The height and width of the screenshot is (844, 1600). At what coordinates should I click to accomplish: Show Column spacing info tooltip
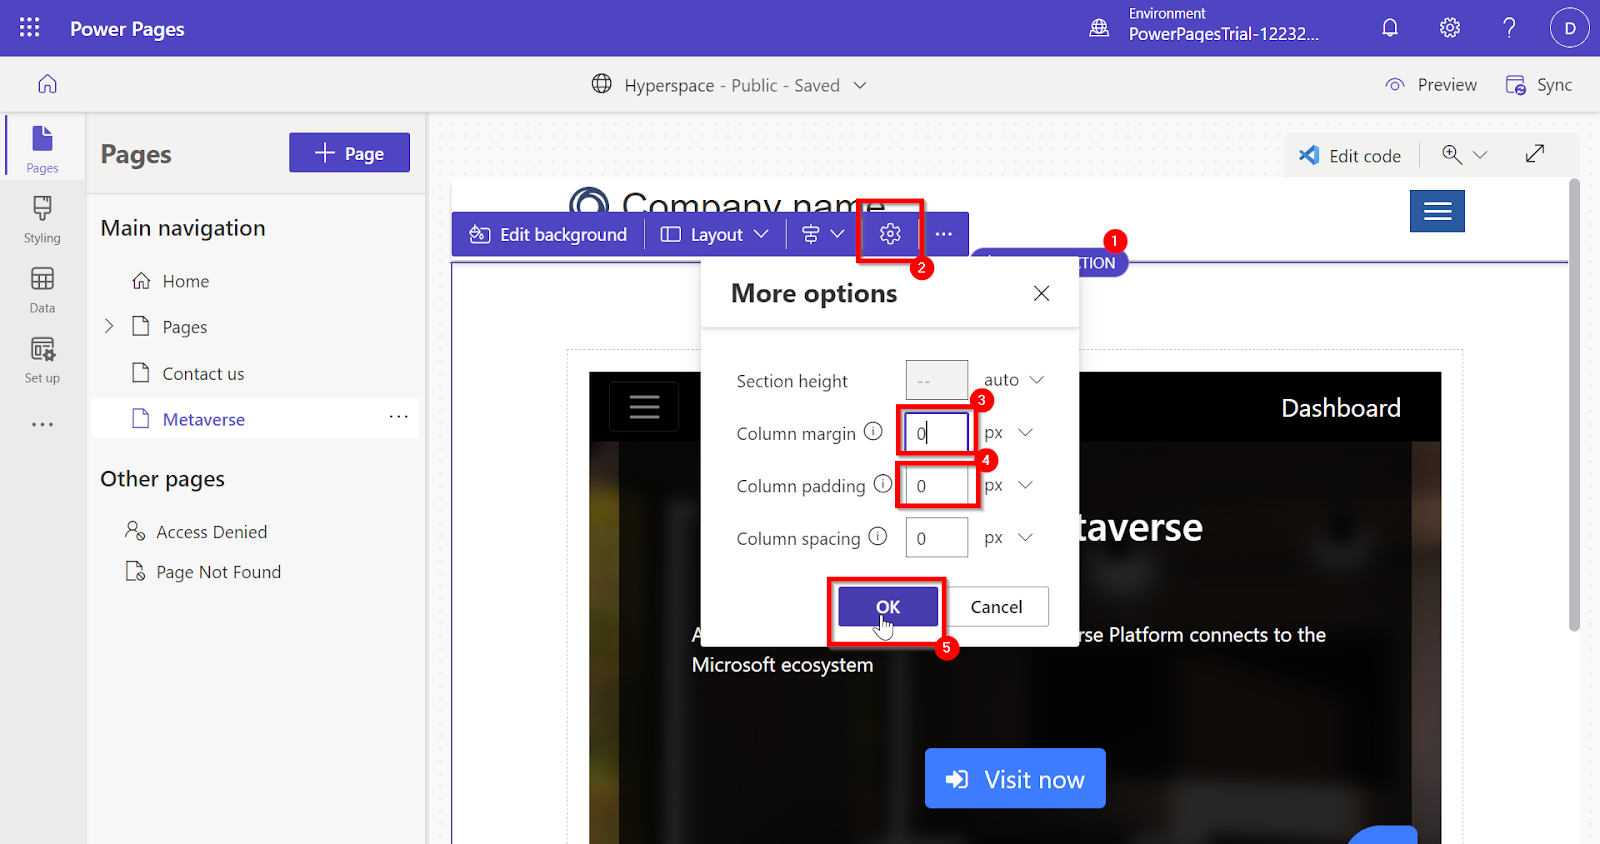878,536
